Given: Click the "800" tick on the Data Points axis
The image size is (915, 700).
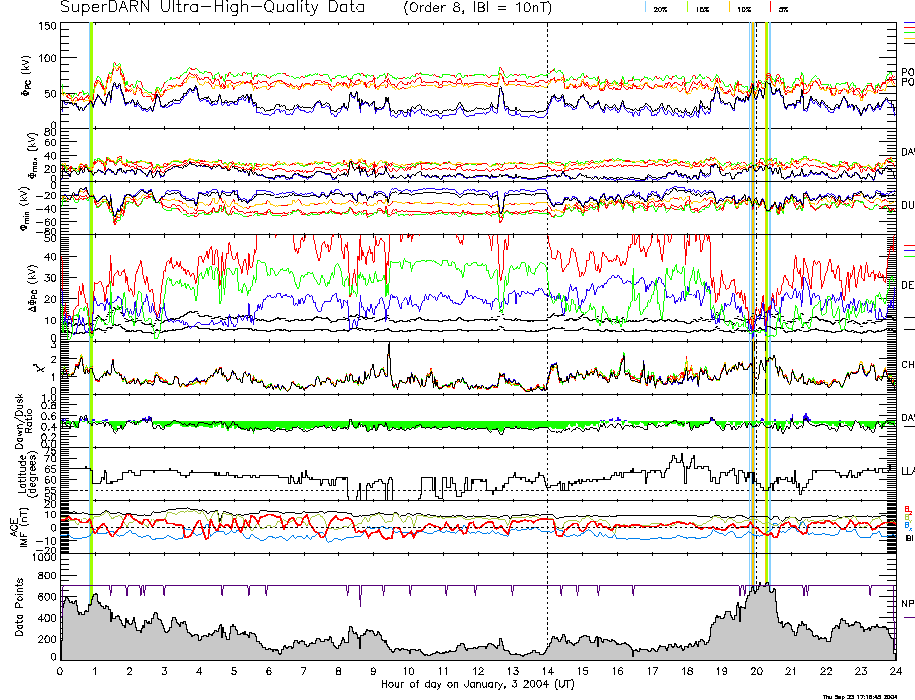Looking at the screenshot, I should [47, 576].
